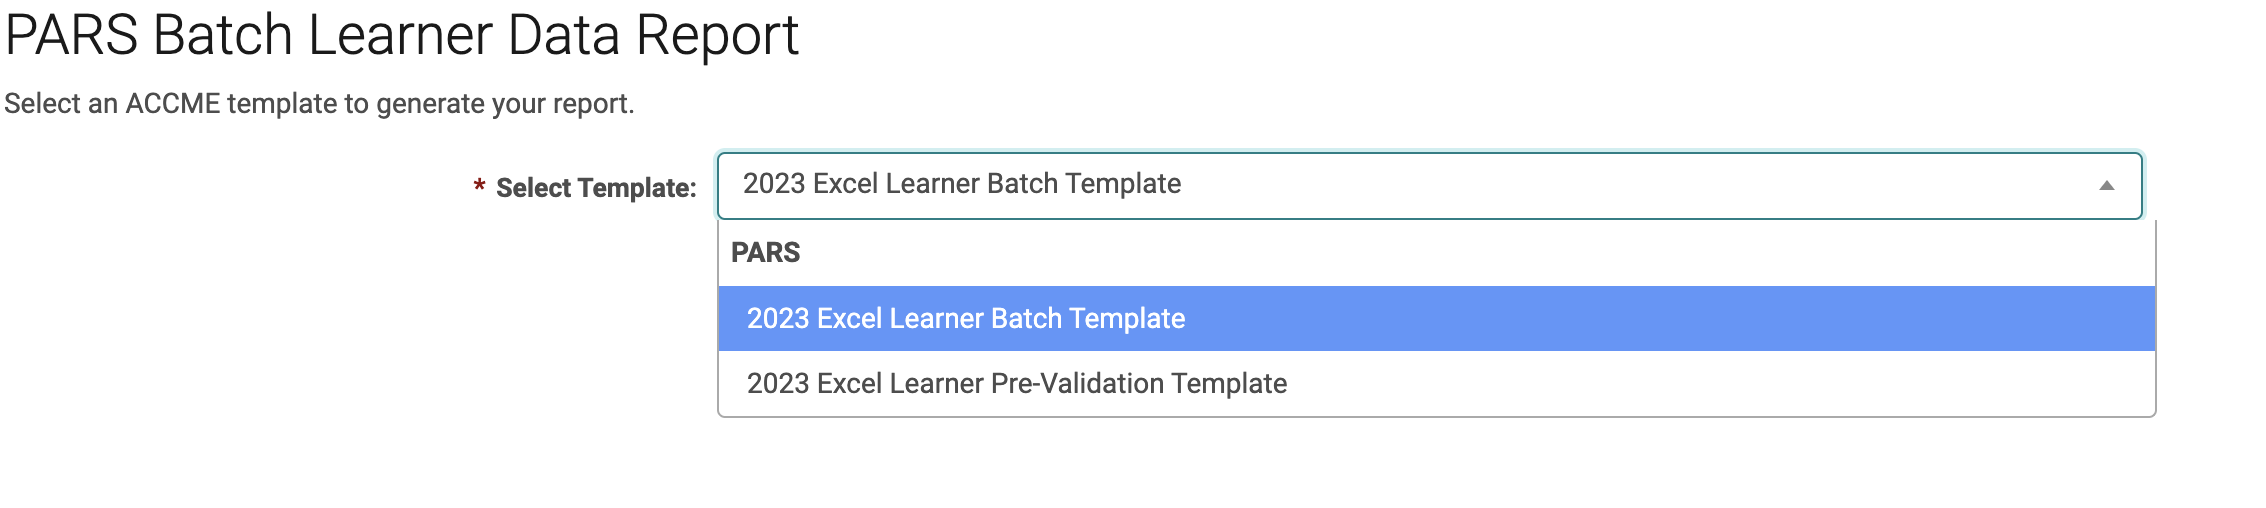Screen dimensions: 2266x508
Task: Click the word Report in page heading
Action: click(x=717, y=37)
